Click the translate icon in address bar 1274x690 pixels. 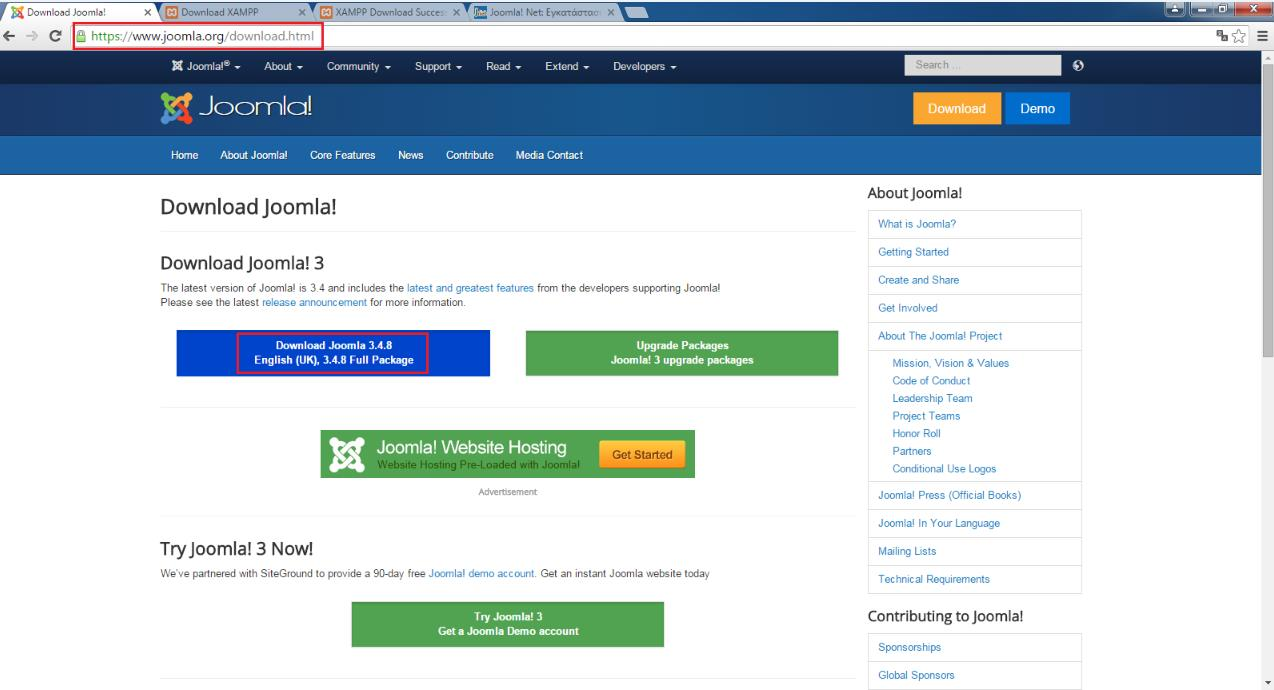(1222, 37)
